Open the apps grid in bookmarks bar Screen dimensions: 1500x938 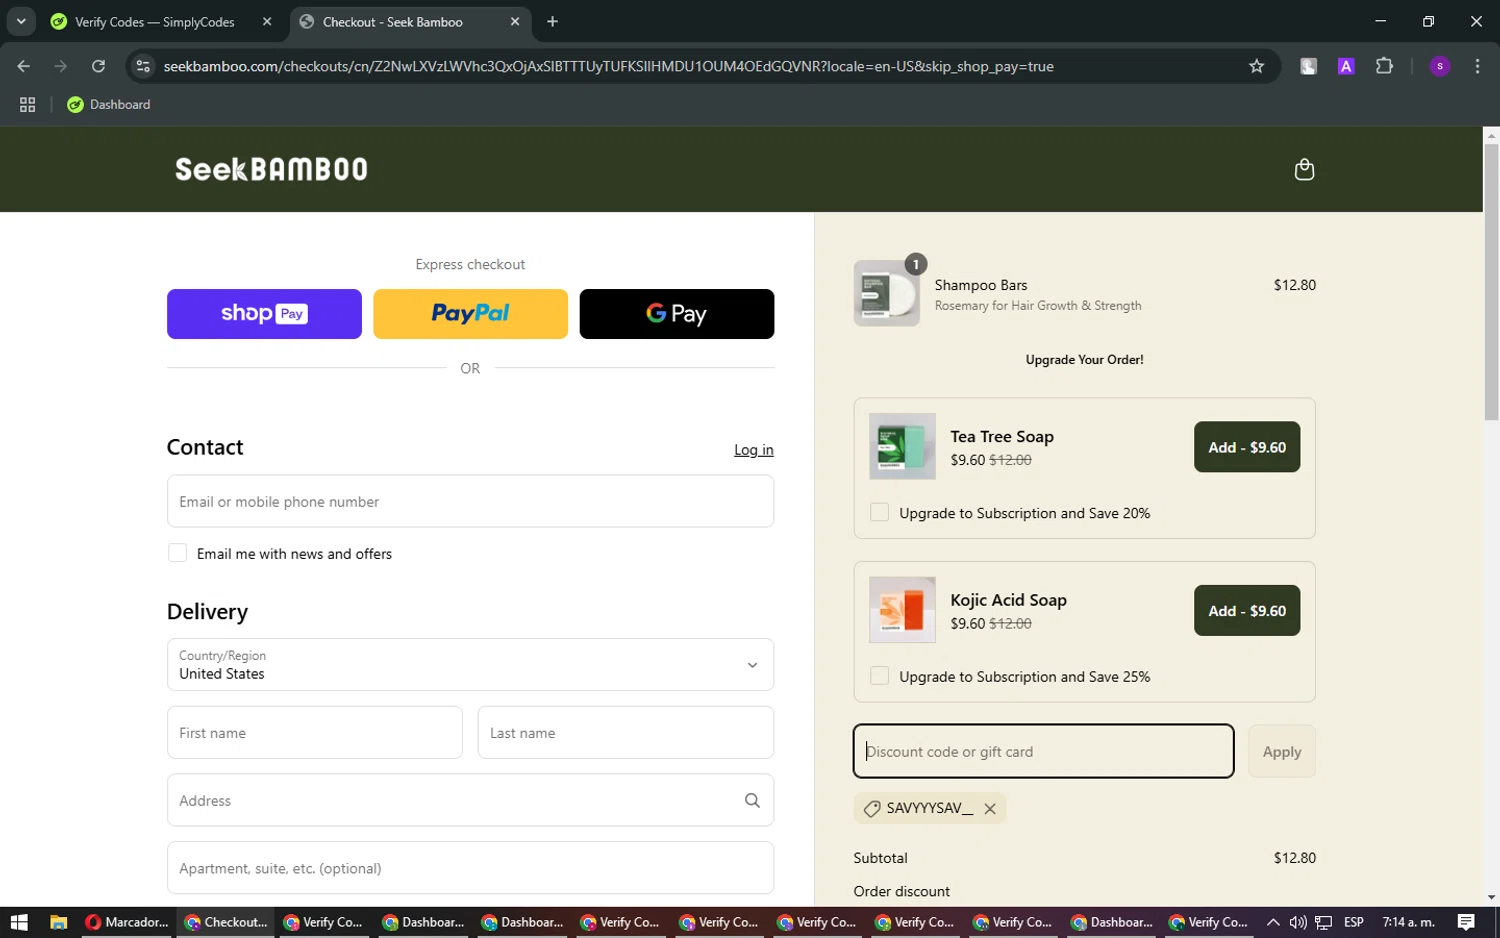[27, 104]
